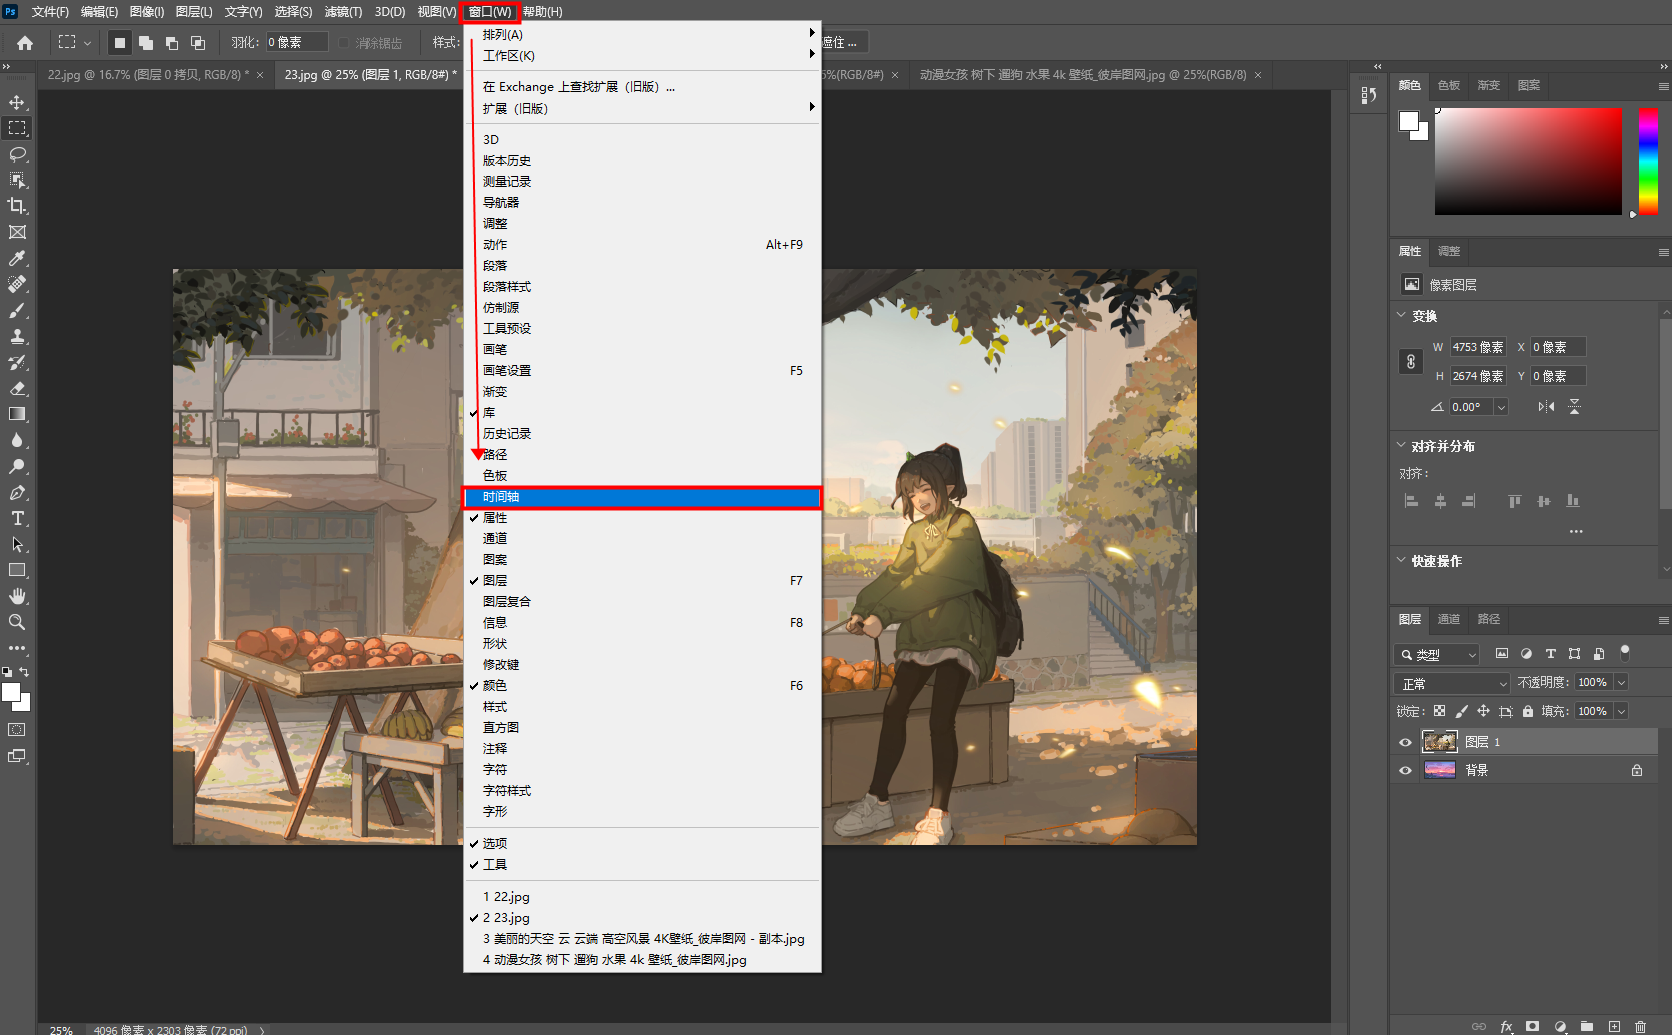Image resolution: width=1672 pixels, height=1035 pixels.
Task: Click the 羽化 feather input field
Action: 296,42
